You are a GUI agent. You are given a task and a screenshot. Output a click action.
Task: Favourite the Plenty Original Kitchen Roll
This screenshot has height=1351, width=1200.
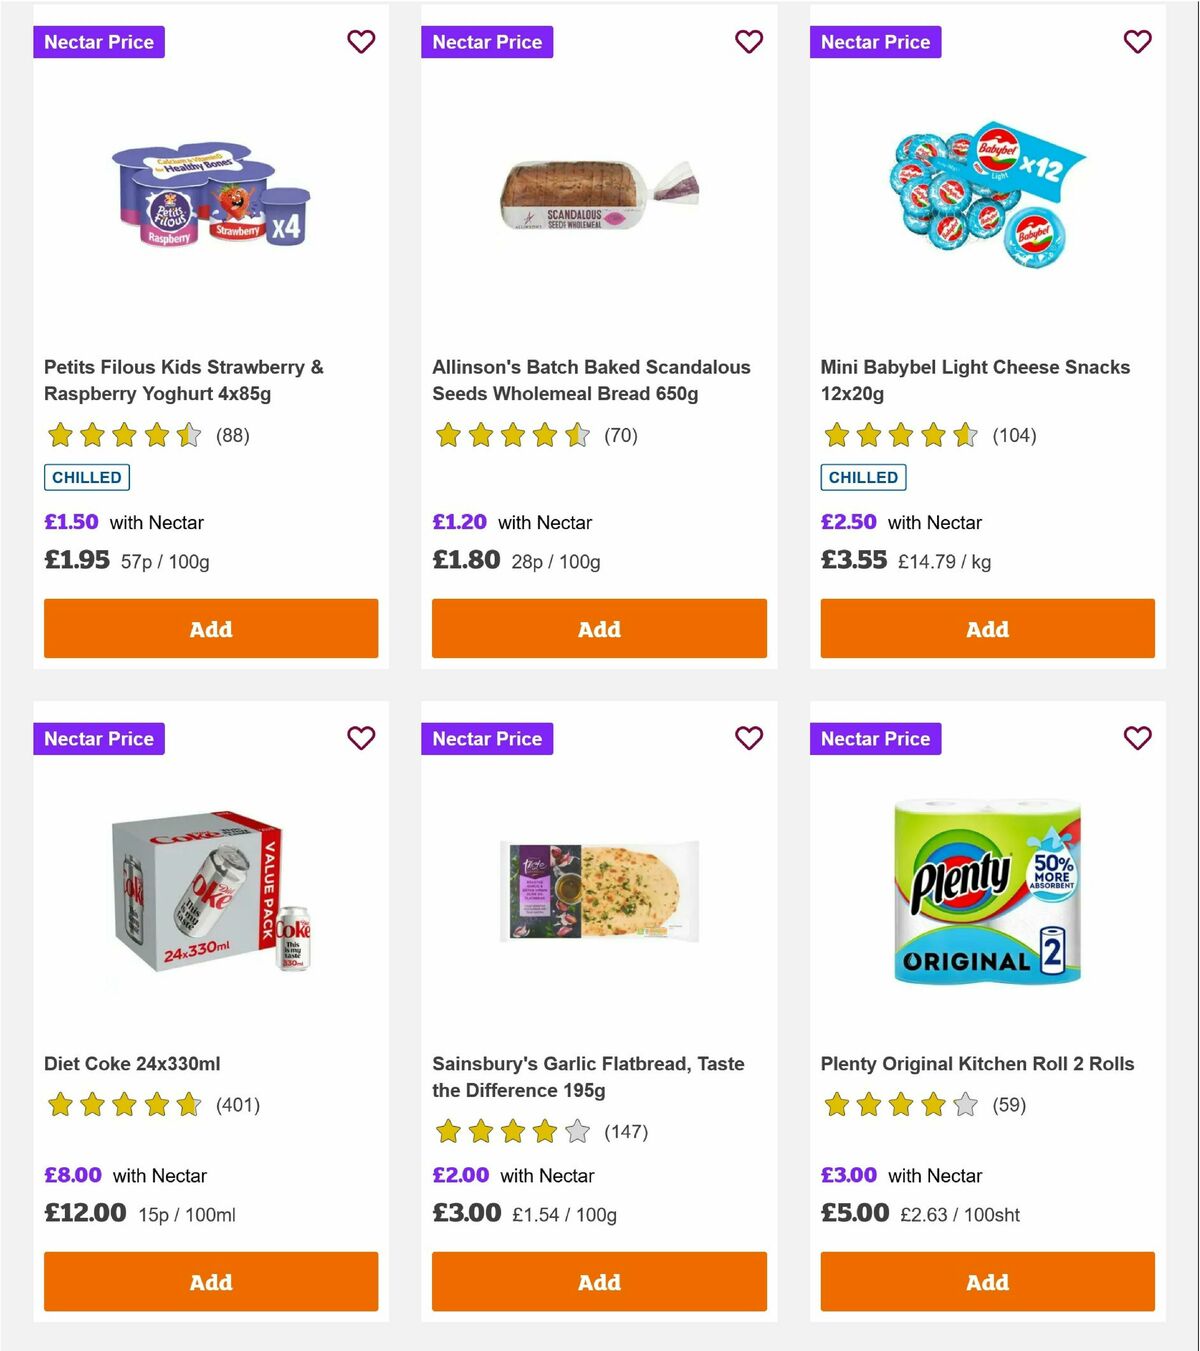(x=1137, y=739)
